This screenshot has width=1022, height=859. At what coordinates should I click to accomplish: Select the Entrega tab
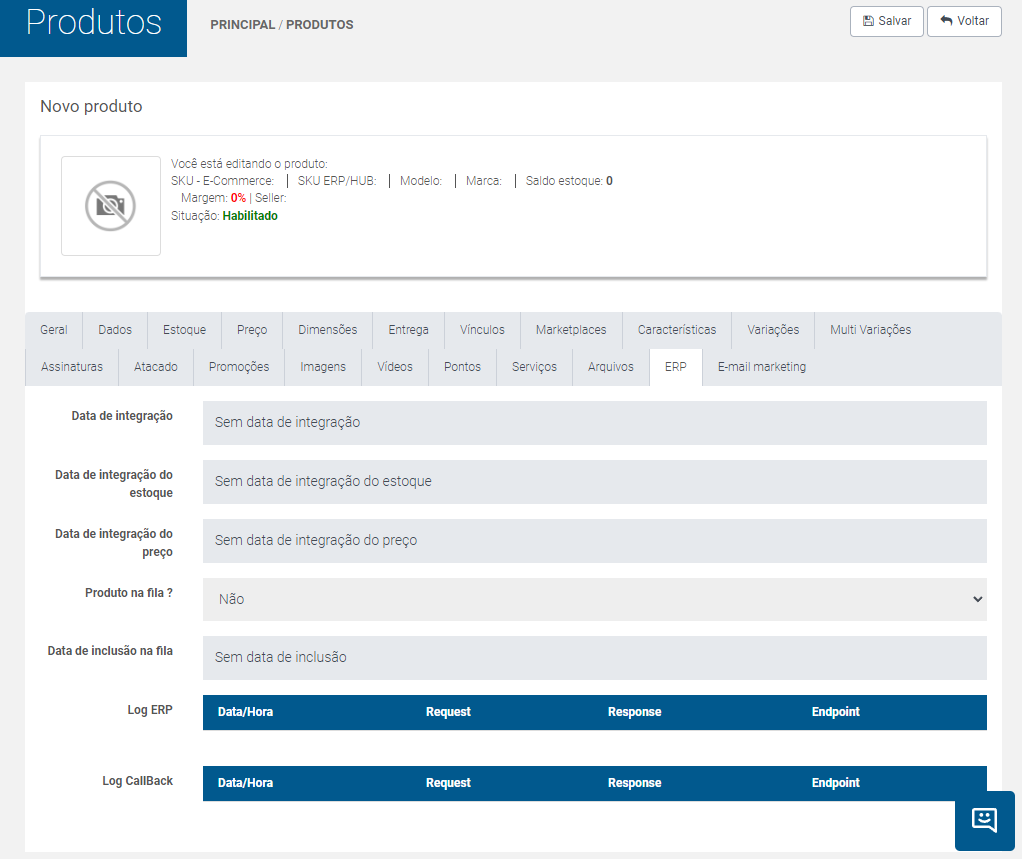coord(409,330)
